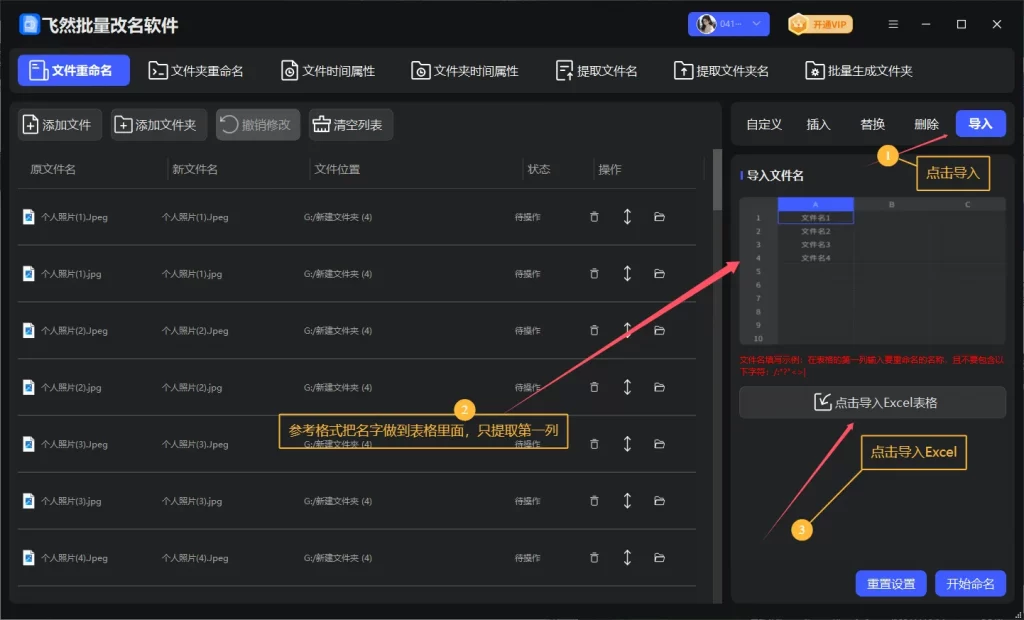1024x620 pixels.
Task: Open folder location of 个人照片(2).Jpeg
Action: 659,331
